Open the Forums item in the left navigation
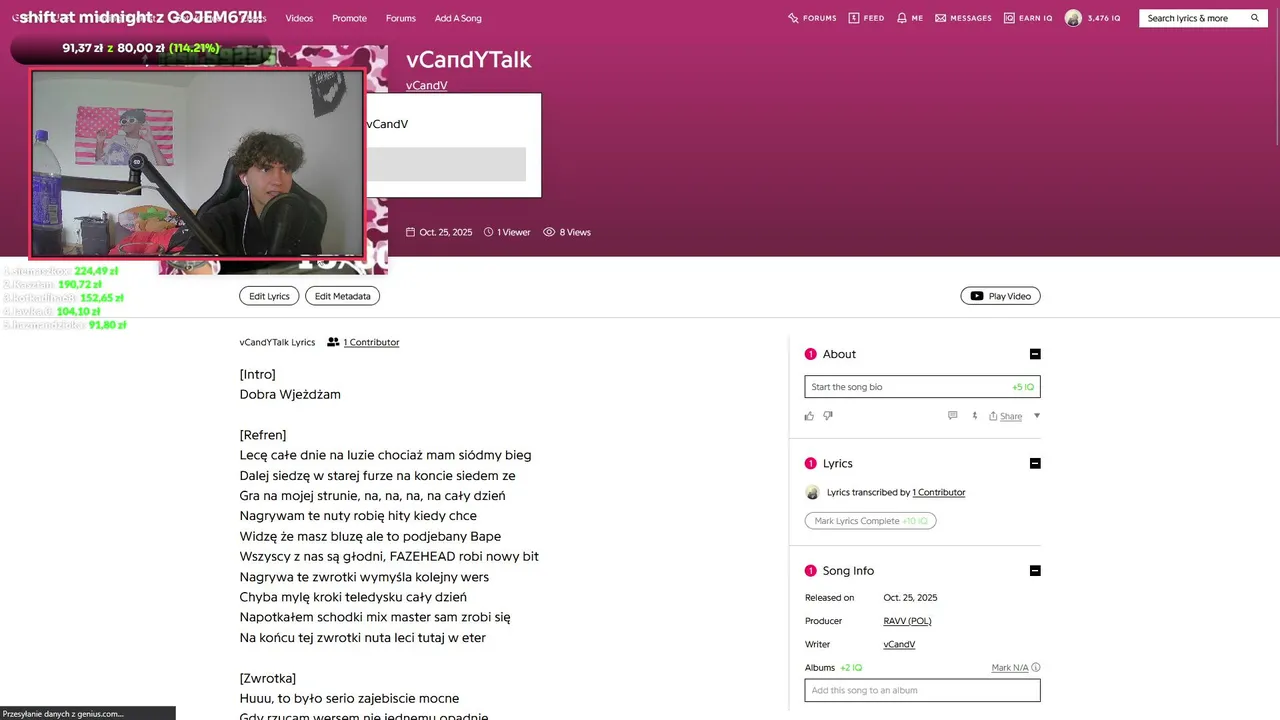The height and width of the screenshot is (720, 1280). (x=400, y=18)
